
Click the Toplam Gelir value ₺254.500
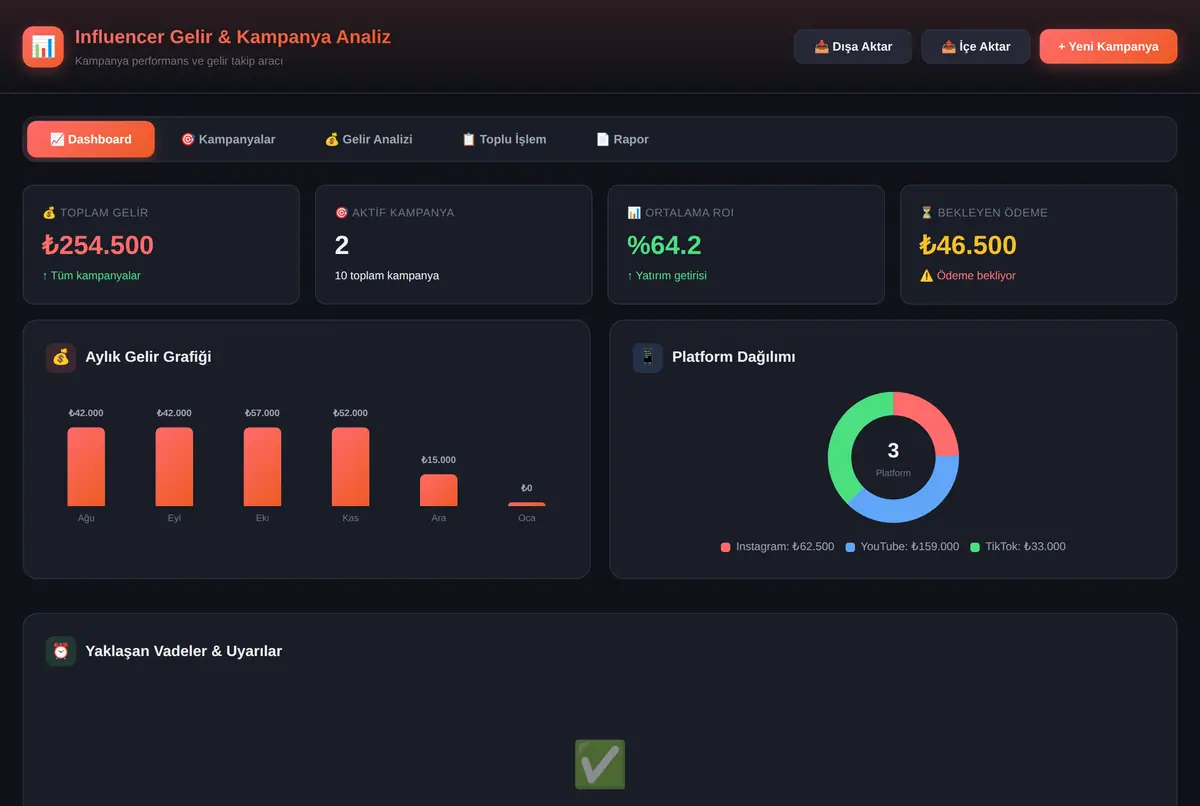coord(98,245)
